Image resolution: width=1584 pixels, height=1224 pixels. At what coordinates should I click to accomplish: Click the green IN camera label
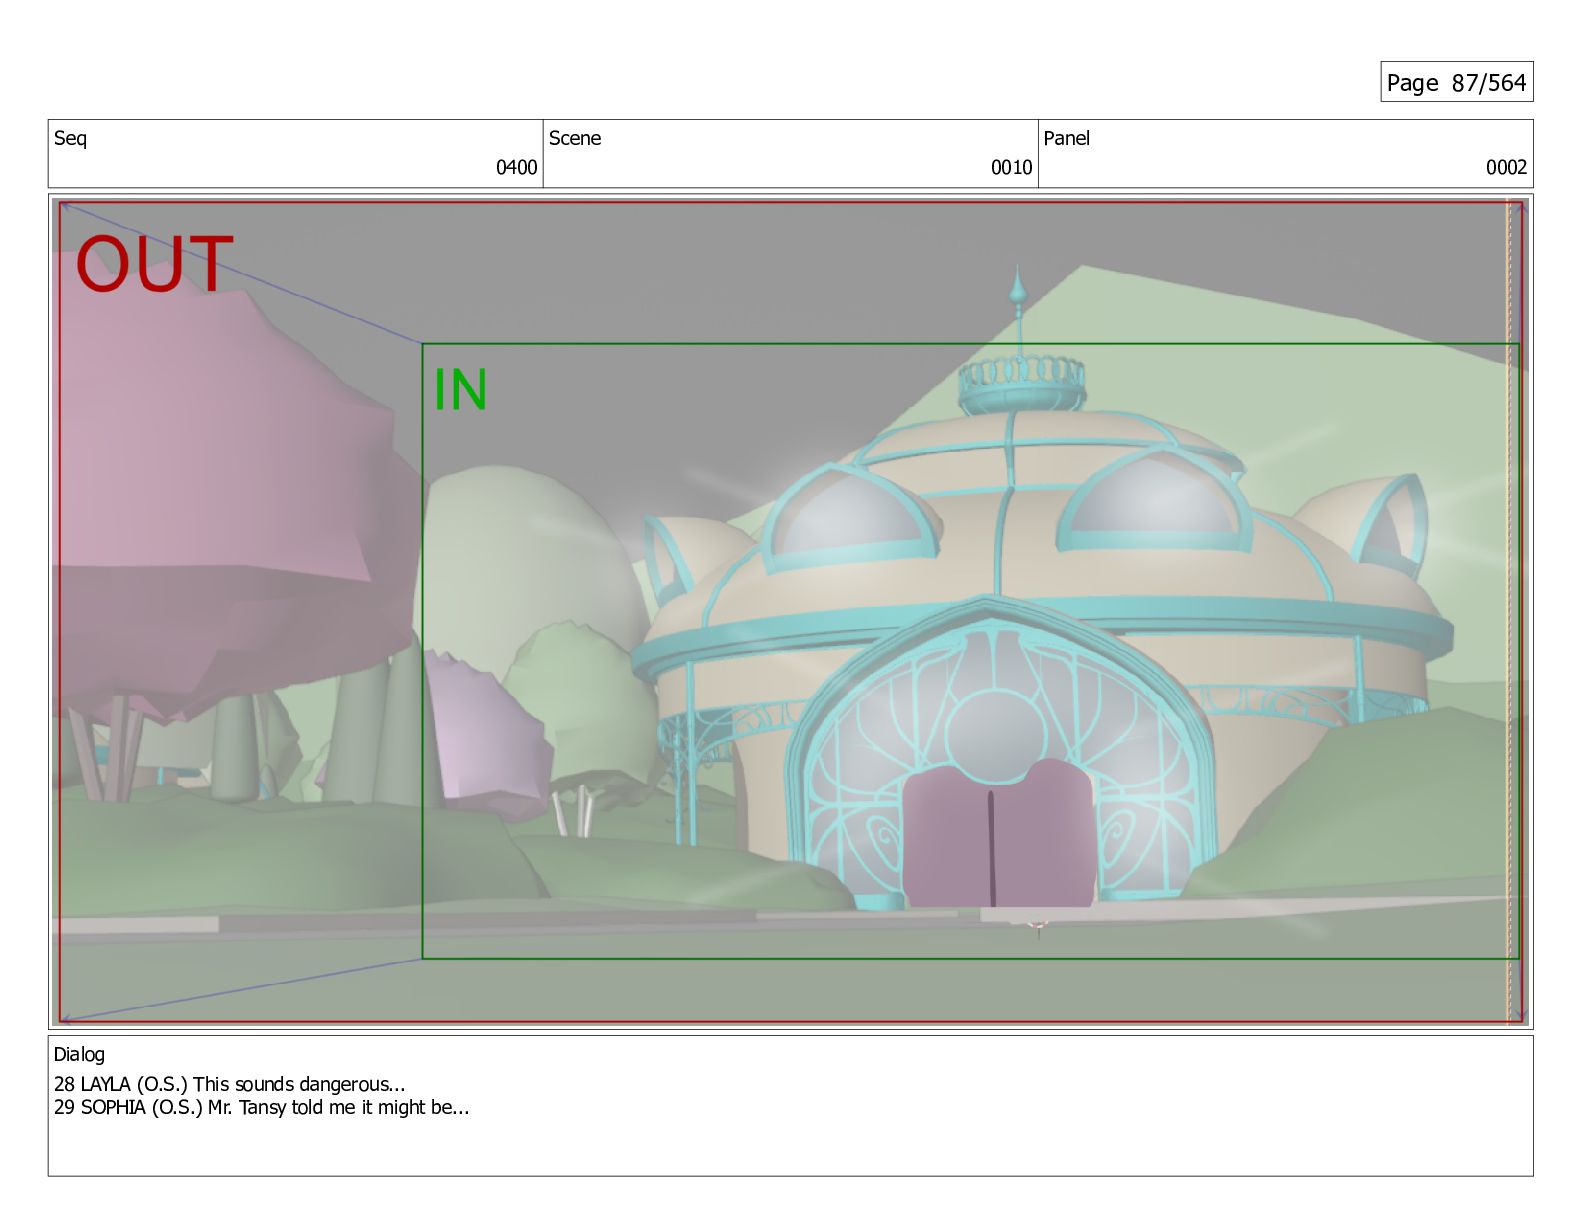pos(460,389)
